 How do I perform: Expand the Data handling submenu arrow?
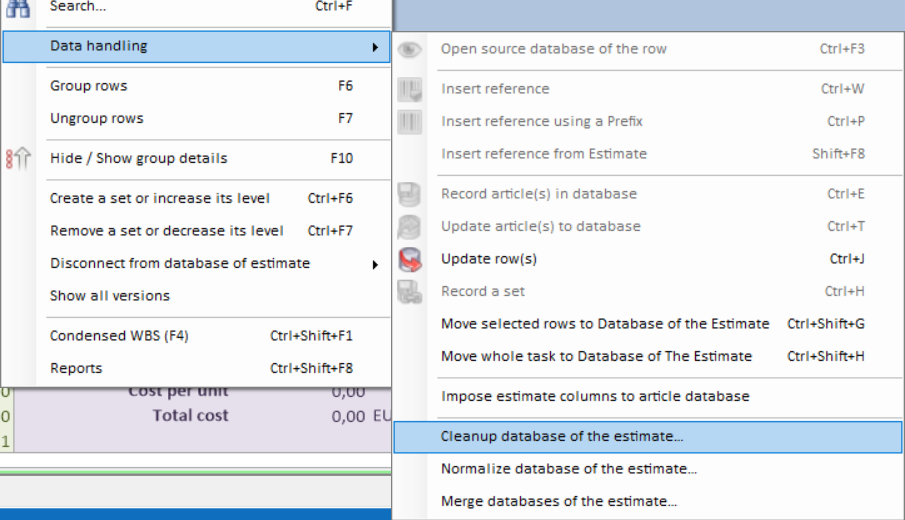[x=375, y=47]
